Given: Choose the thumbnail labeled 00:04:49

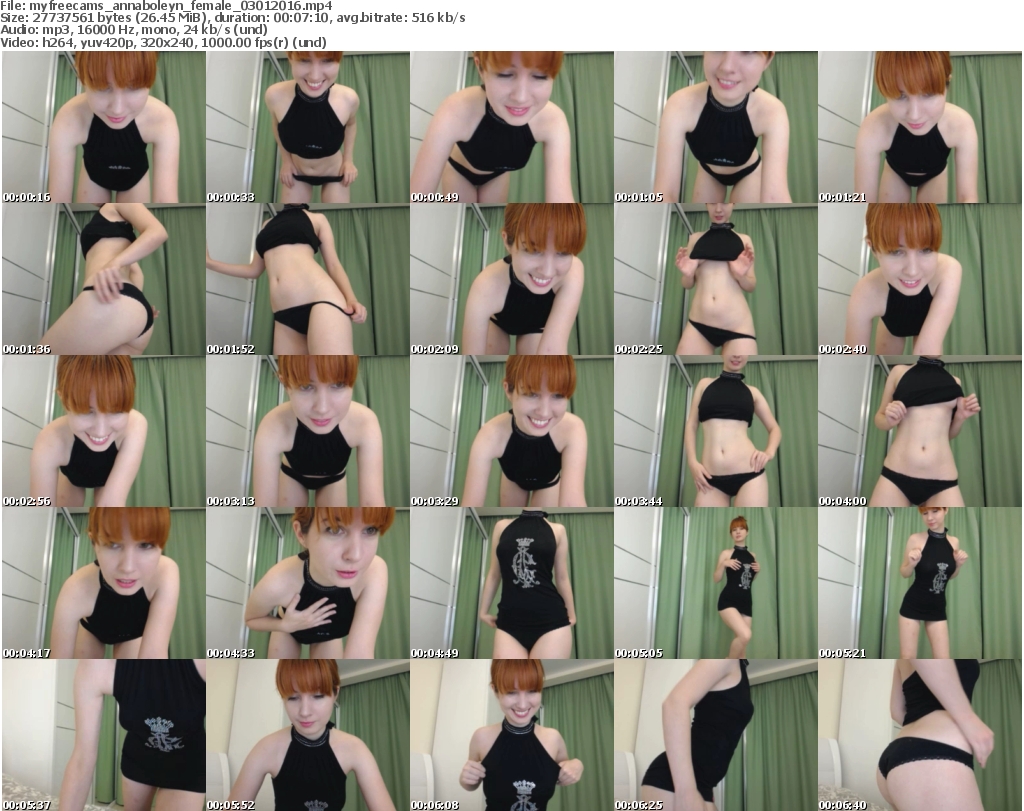Looking at the screenshot, I should (511, 583).
